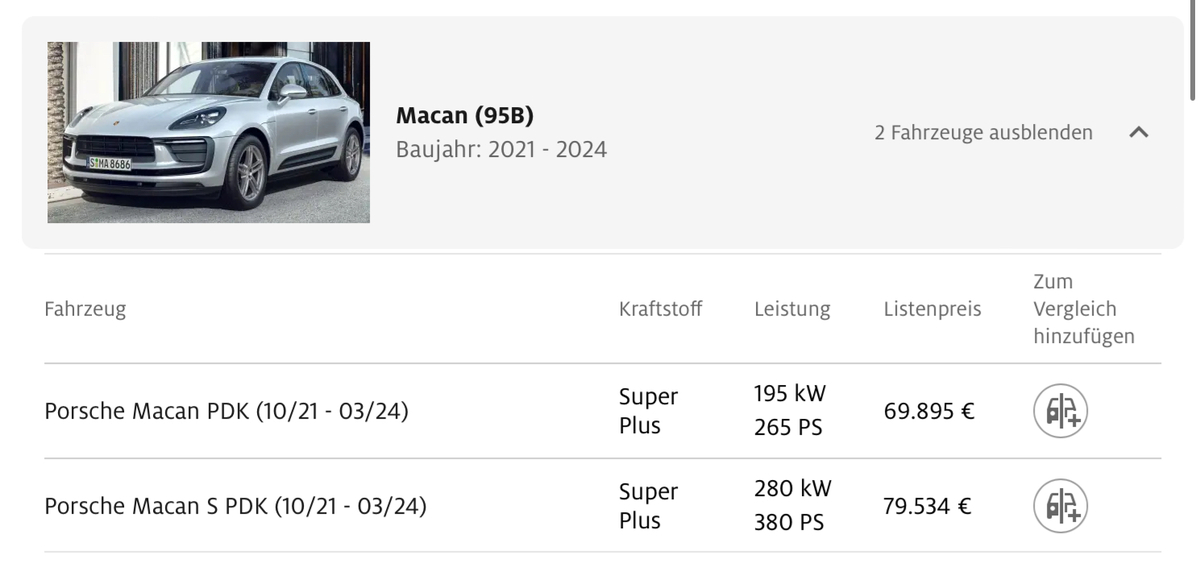Click Super Plus fuel in Macan S row

(648, 506)
